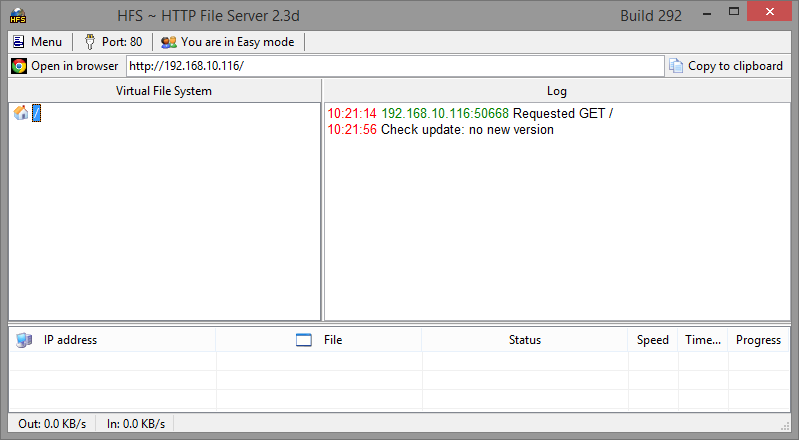799x440 pixels.
Task: Click log timestamp 10:21:14
Action: pyautogui.click(x=352, y=113)
